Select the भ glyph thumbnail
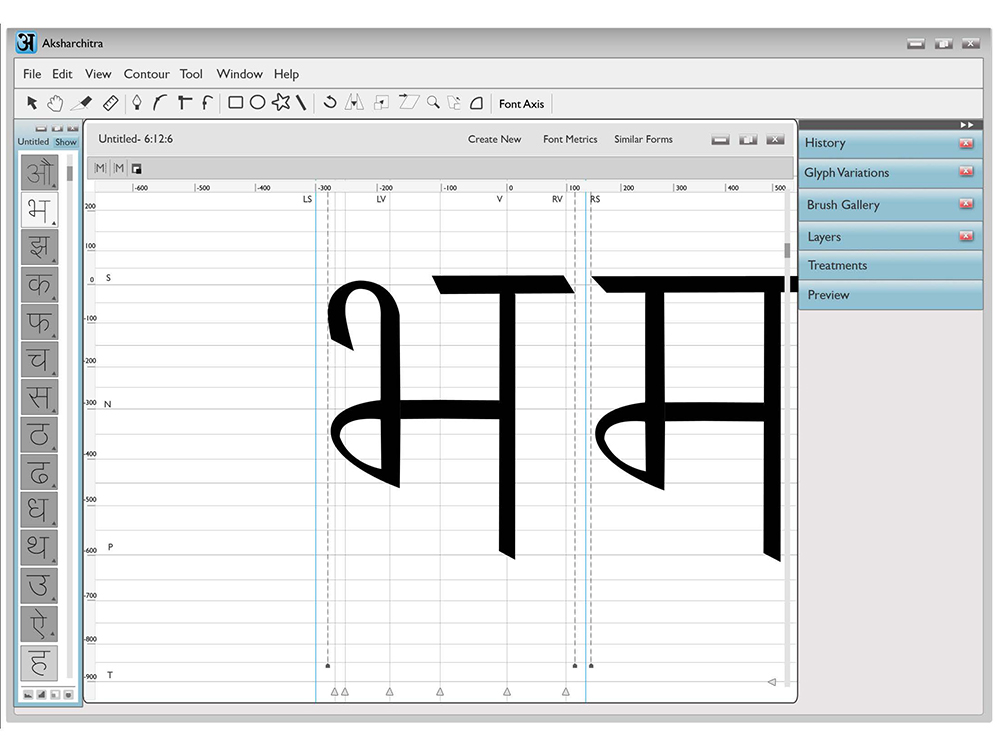This screenshot has width=1000, height=750. coord(40,210)
